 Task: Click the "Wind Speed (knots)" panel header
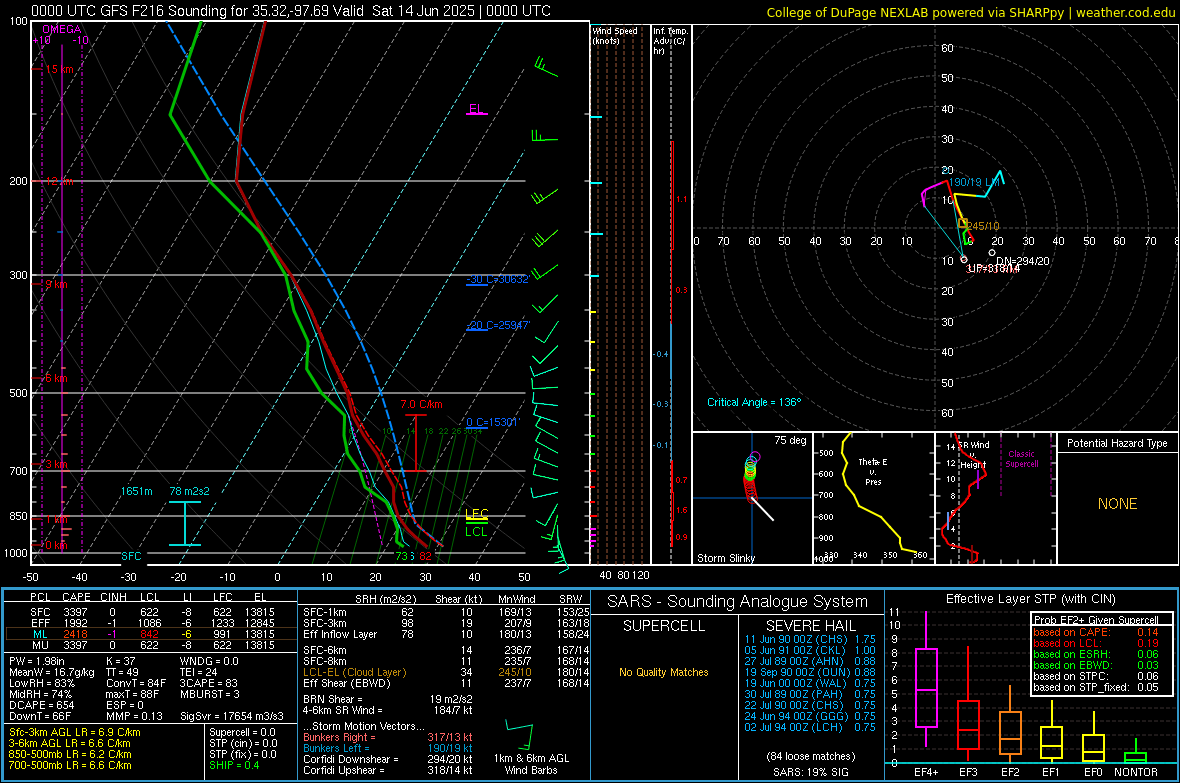click(615, 35)
